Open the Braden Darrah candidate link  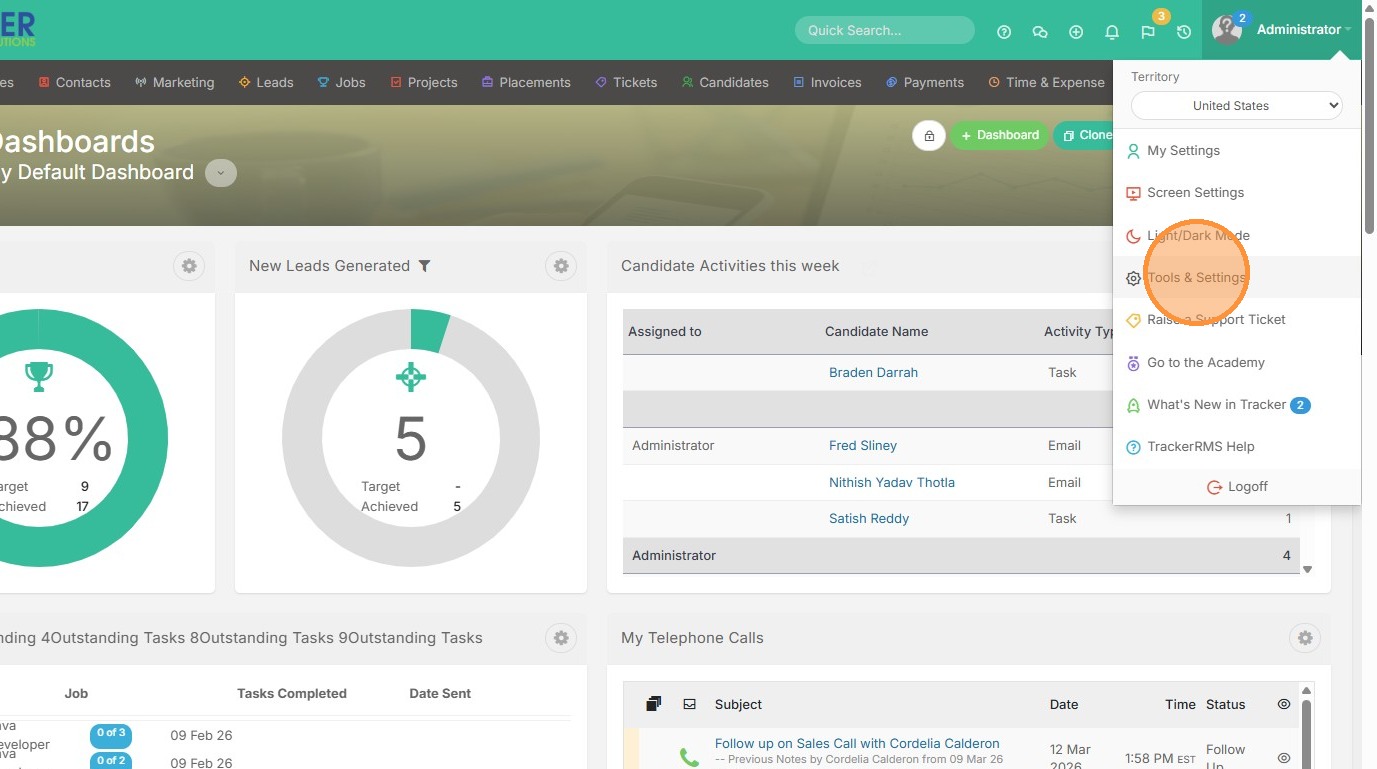click(x=873, y=372)
